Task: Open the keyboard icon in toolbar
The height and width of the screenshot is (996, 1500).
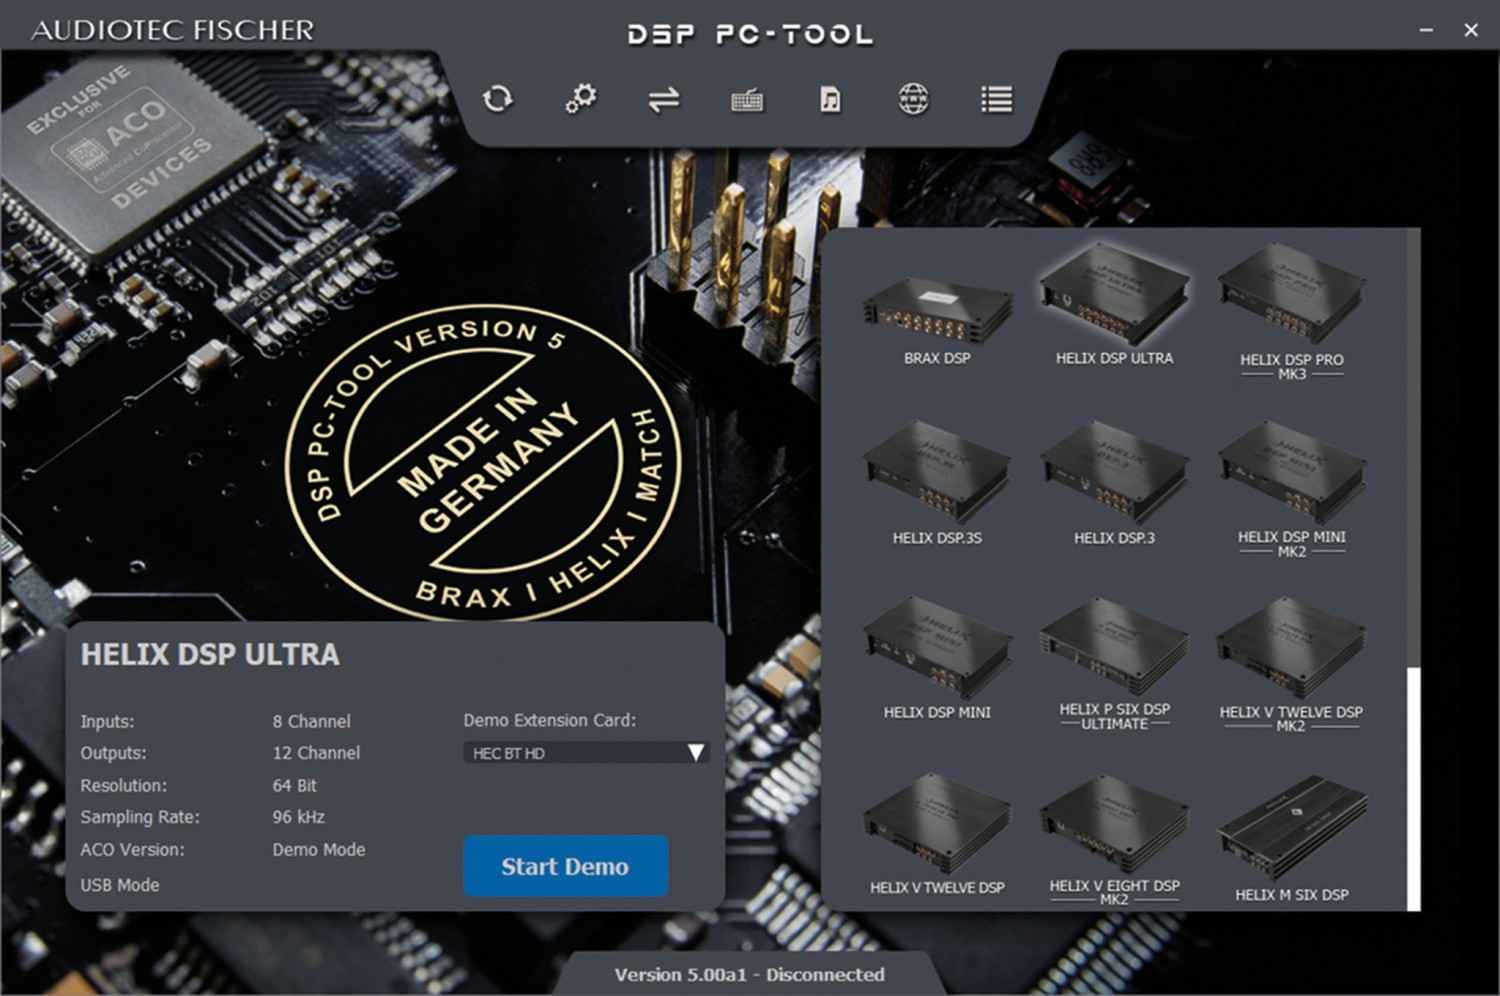Action: (747, 100)
